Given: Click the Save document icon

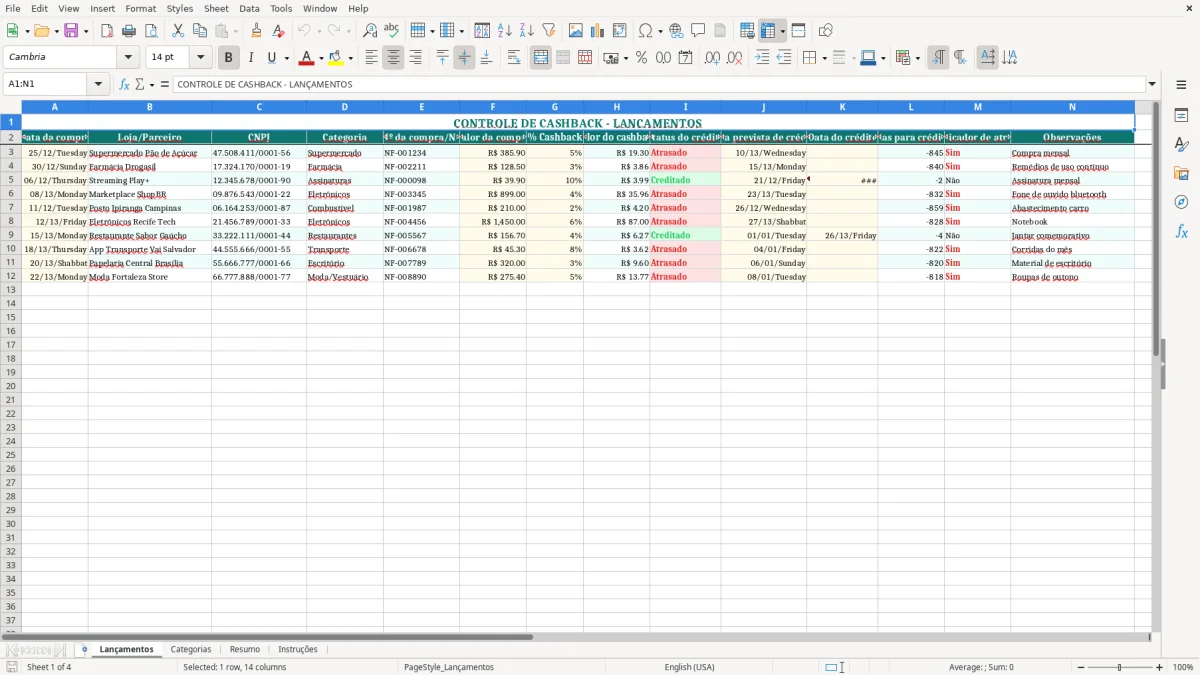Looking at the screenshot, I should click(x=71, y=31).
